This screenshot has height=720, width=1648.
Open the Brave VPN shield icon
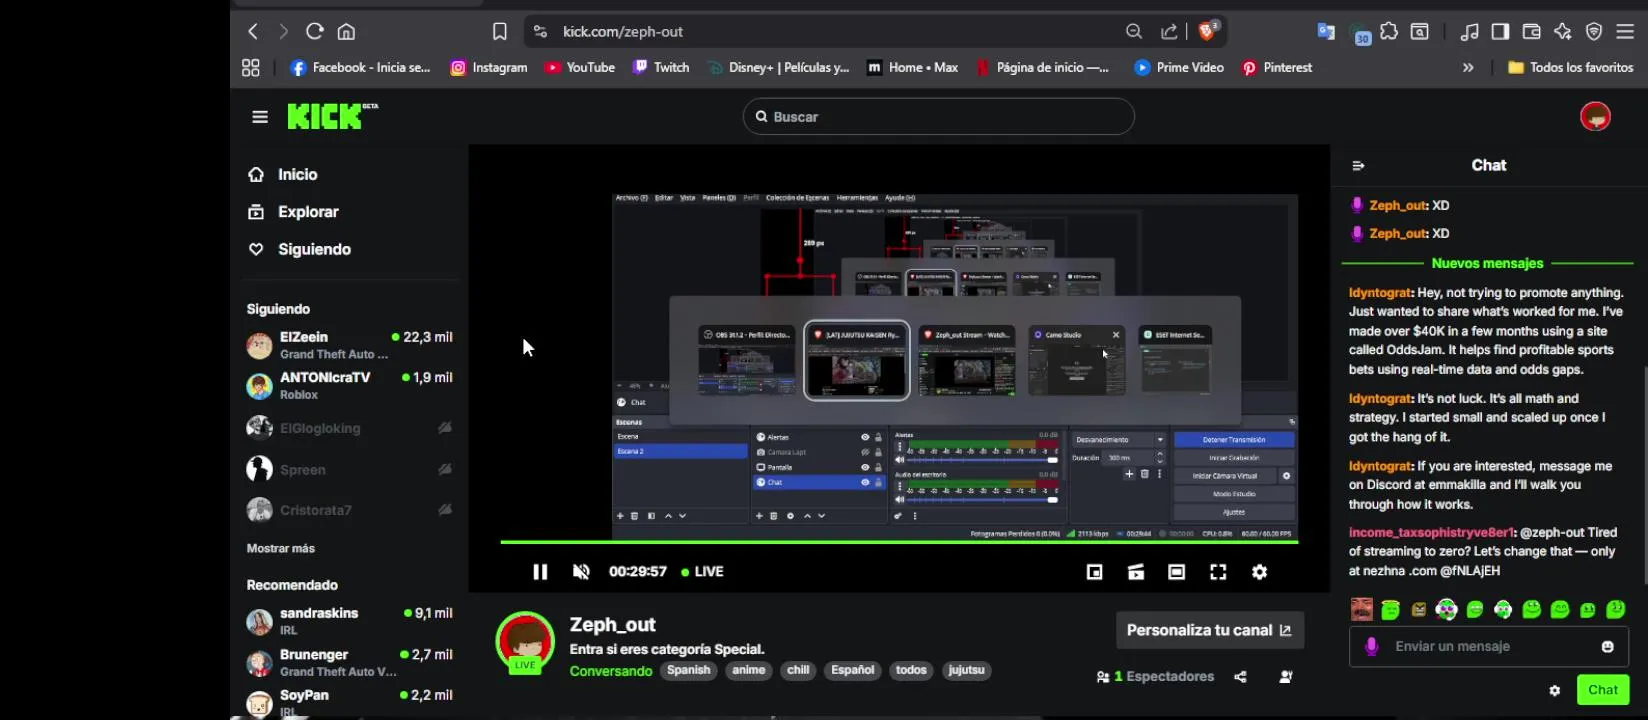pyautogui.click(x=1594, y=32)
